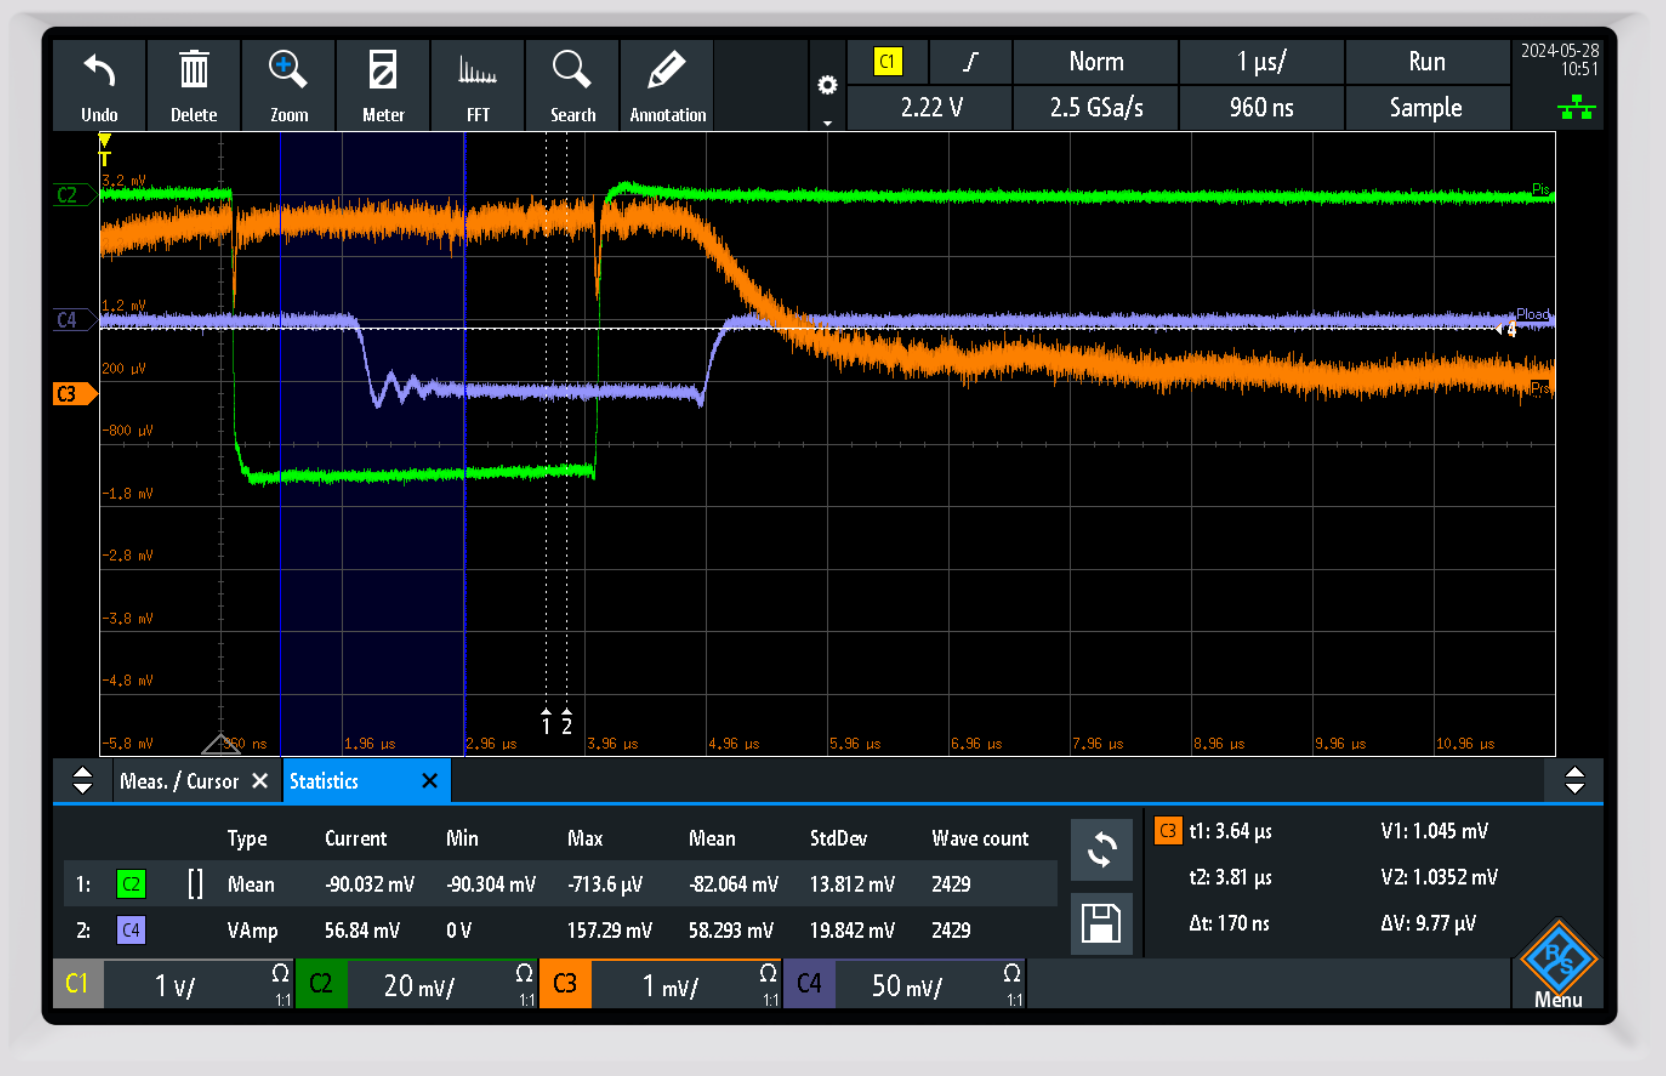Toggle channel C4 at 50 mV/div
The height and width of the screenshot is (1076, 1666).
point(809,984)
